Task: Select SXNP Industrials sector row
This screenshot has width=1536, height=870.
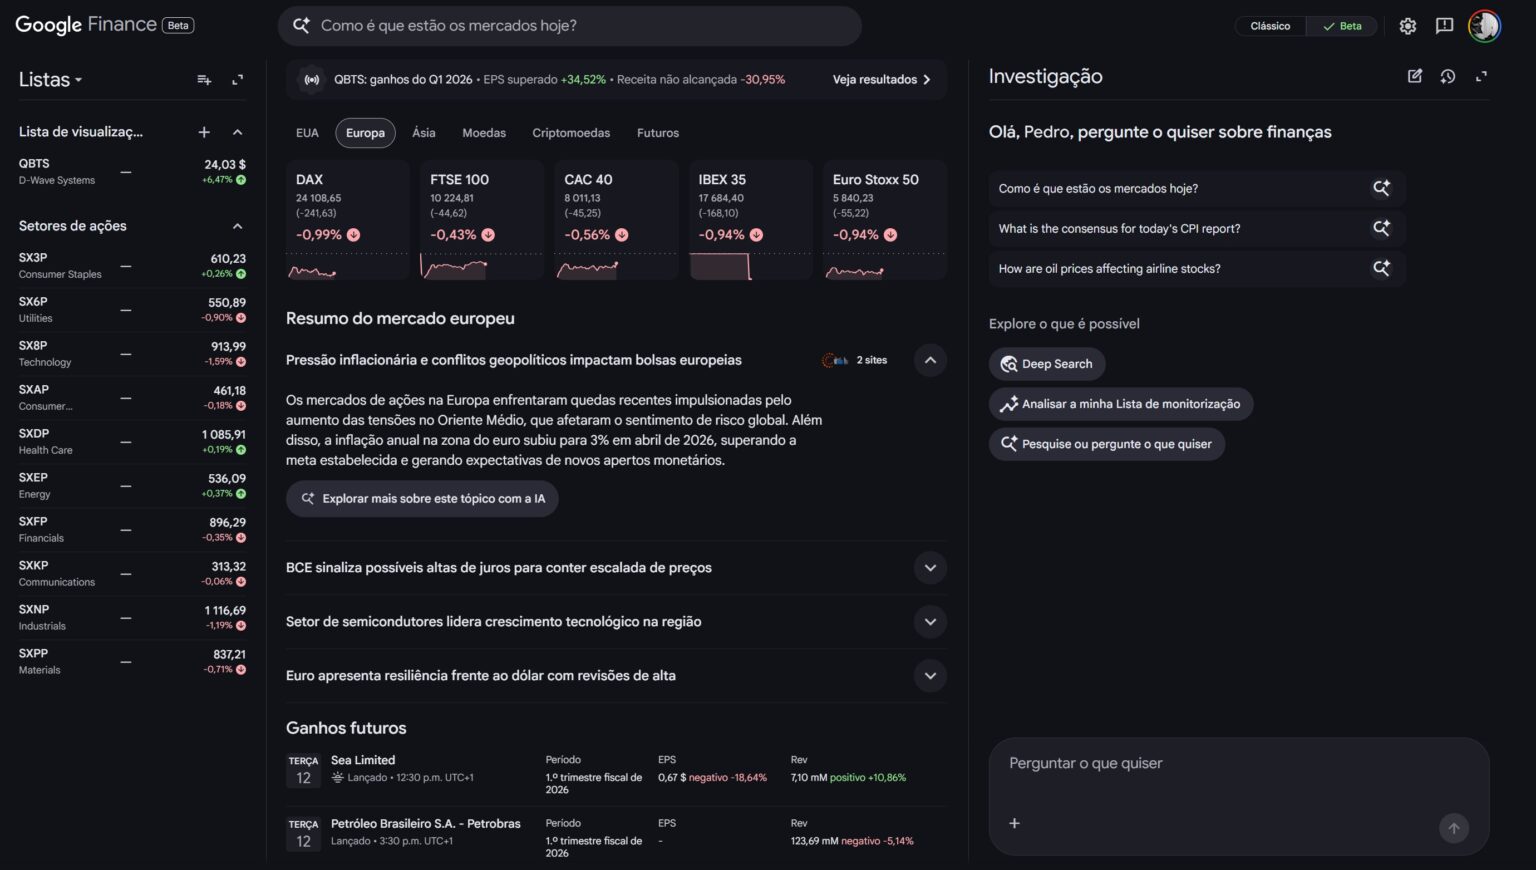Action: (132, 618)
